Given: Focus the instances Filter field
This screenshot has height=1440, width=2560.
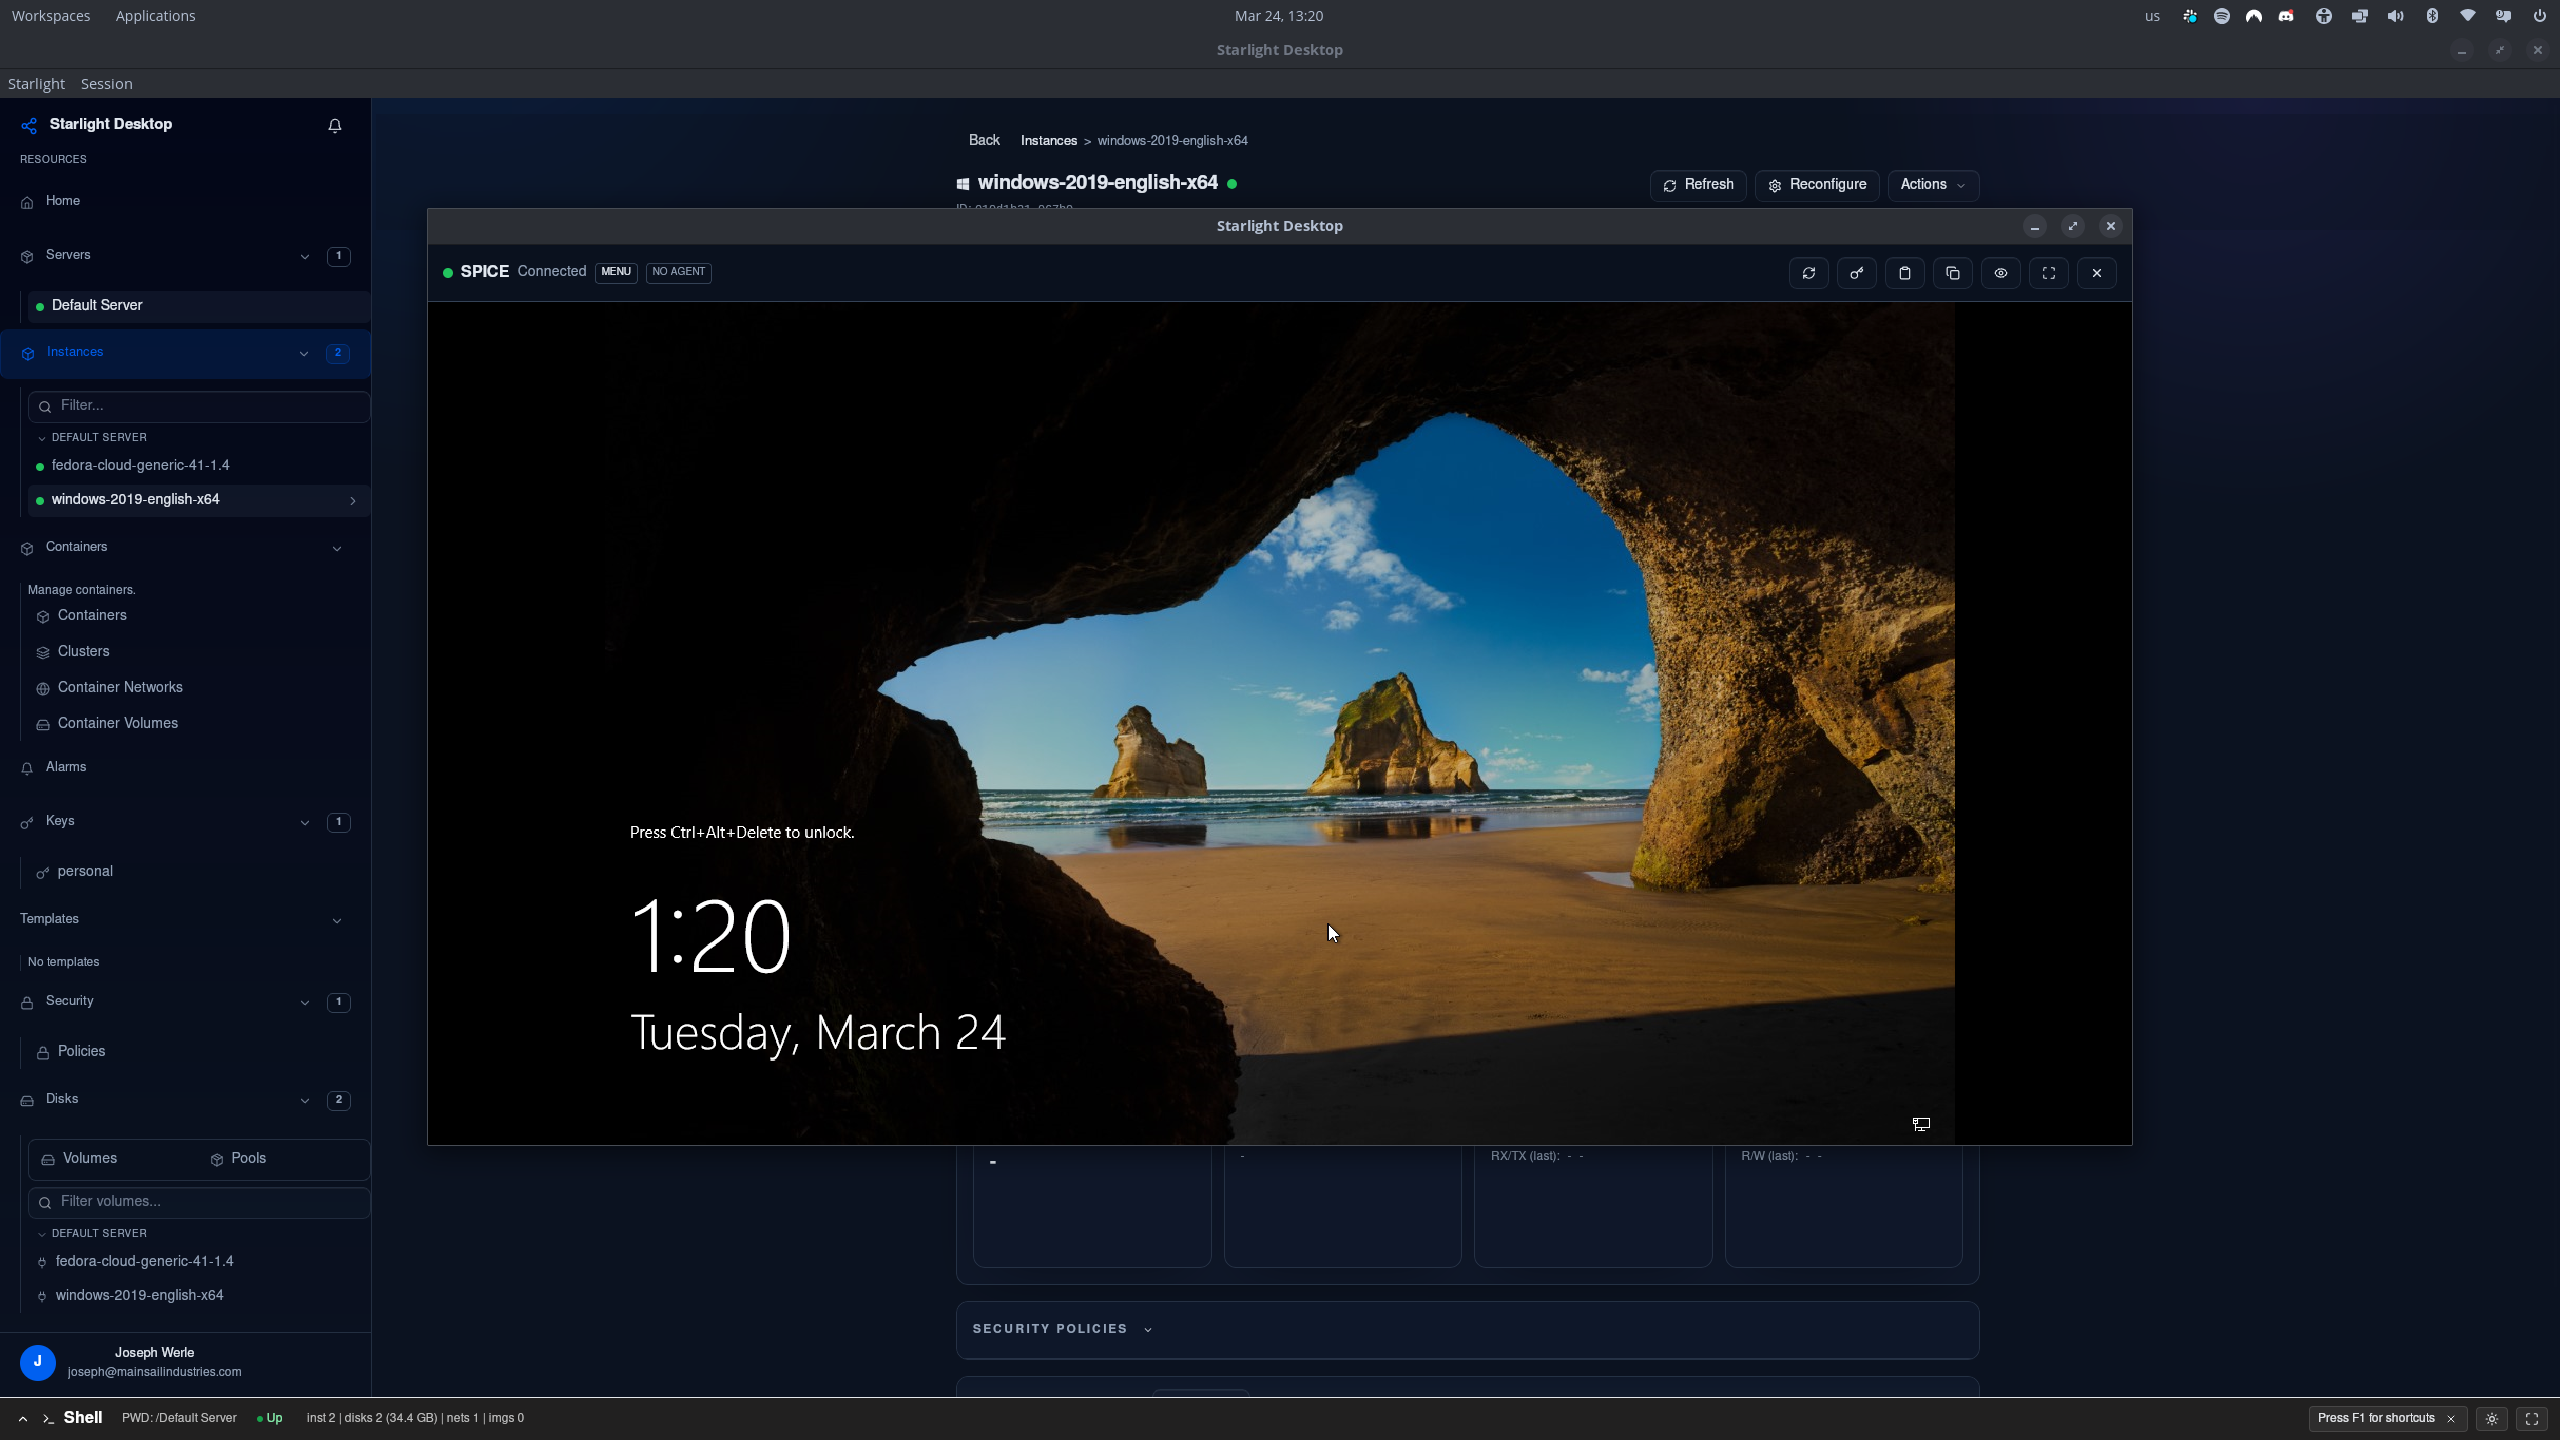Looking at the screenshot, I should (x=200, y=406).
